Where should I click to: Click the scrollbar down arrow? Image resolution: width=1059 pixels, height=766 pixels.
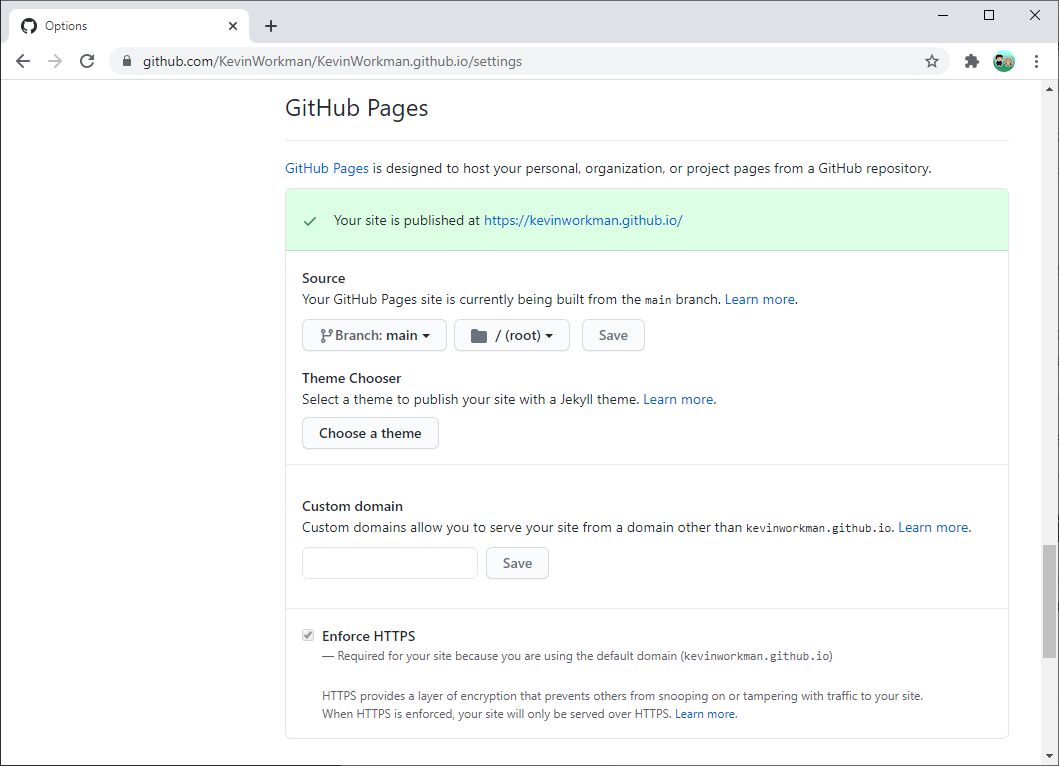(1049, 757)
